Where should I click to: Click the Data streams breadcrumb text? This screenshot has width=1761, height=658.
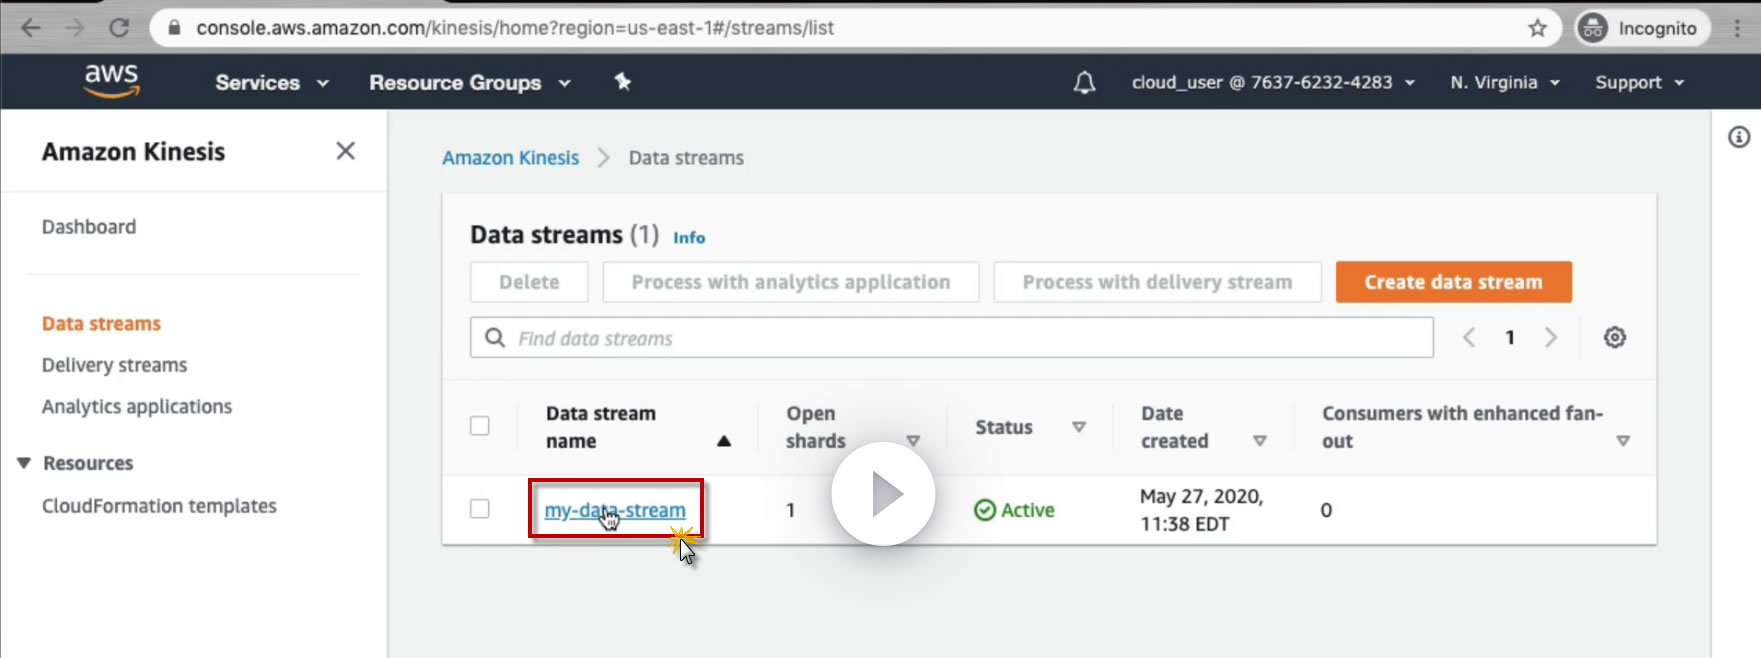click(x=686, y=158)
